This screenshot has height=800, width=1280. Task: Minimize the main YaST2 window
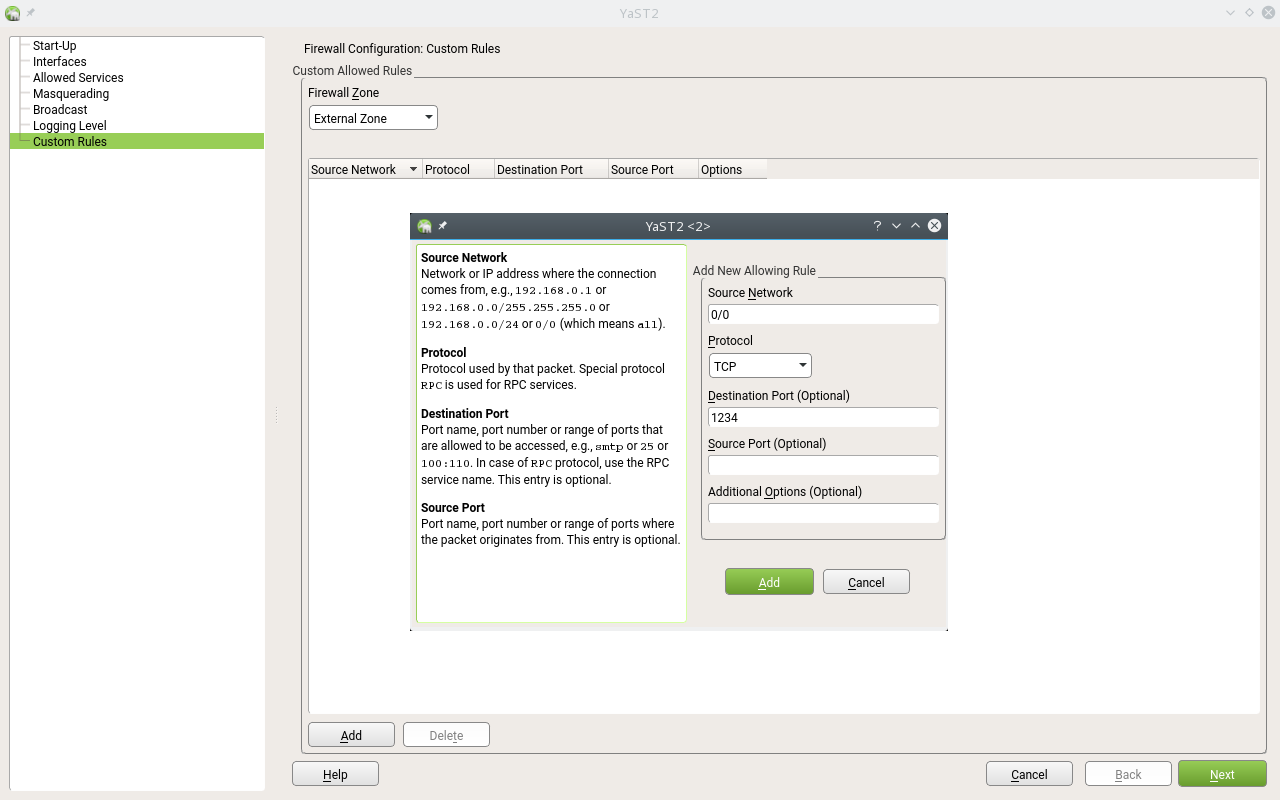1231,13
